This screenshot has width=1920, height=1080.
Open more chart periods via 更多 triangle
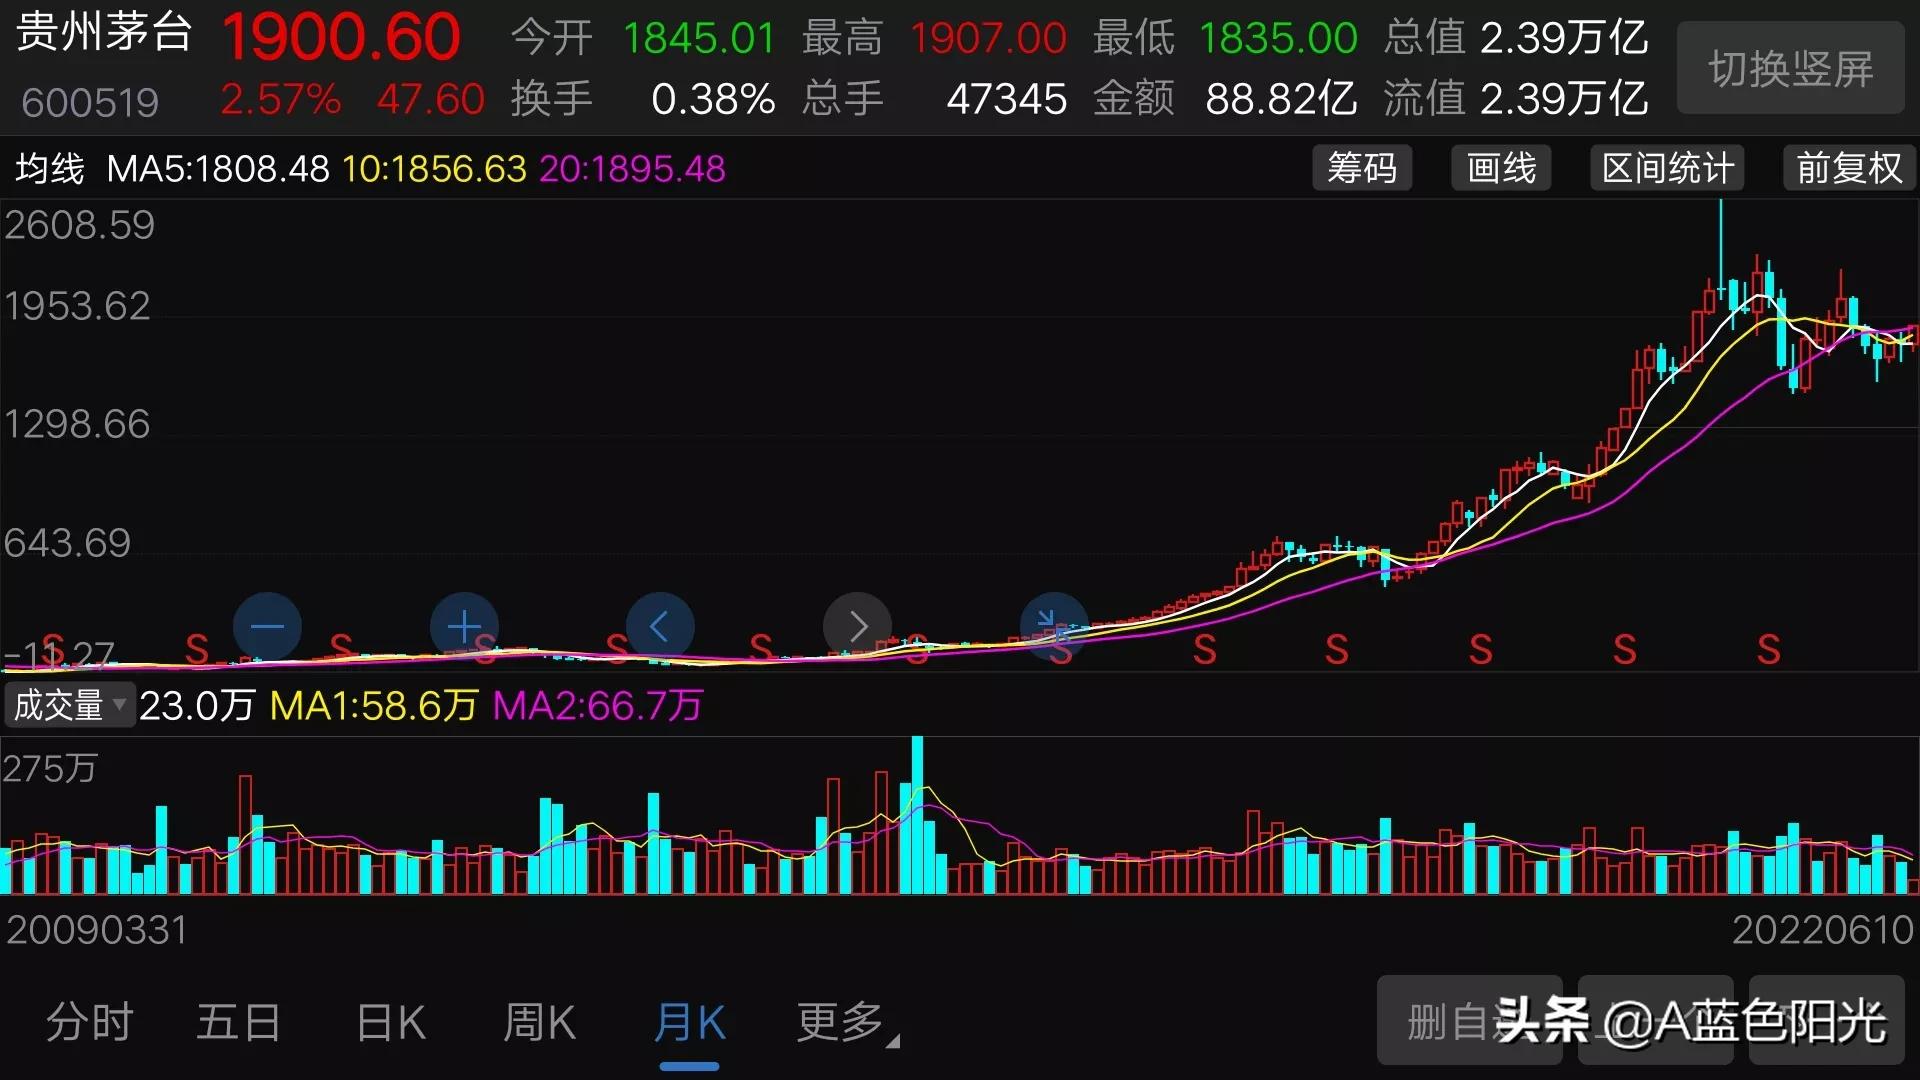click(x=893, y=1042)
